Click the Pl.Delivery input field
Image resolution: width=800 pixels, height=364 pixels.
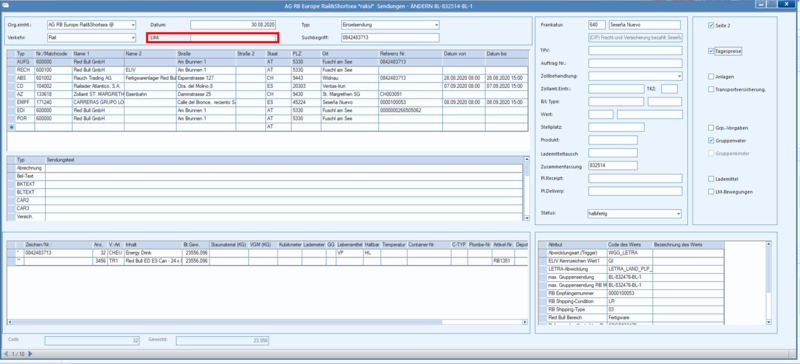[x=635, y=191]
